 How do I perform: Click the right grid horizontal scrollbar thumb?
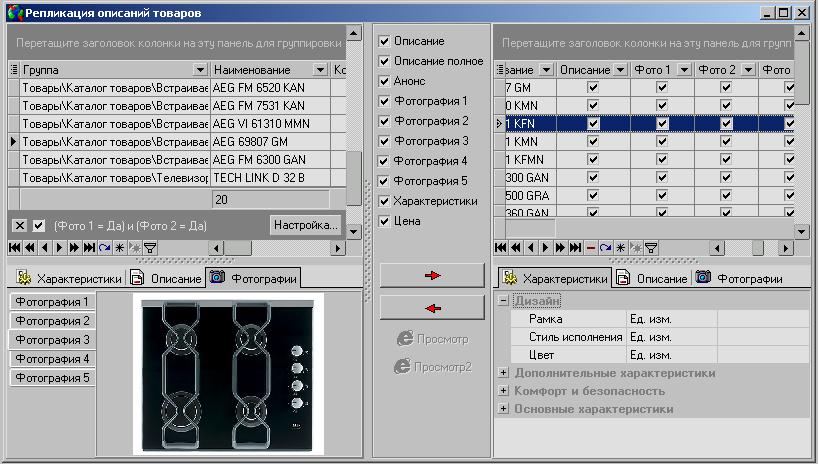(x=757, y=248)
